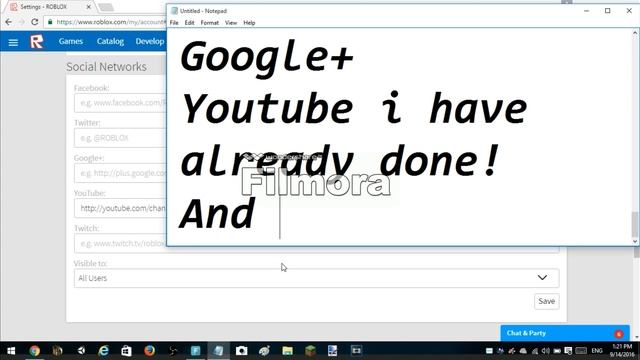Open the Notepad File menu
Image resolution: width=640 pixels, height=360 pixels.
174,23
